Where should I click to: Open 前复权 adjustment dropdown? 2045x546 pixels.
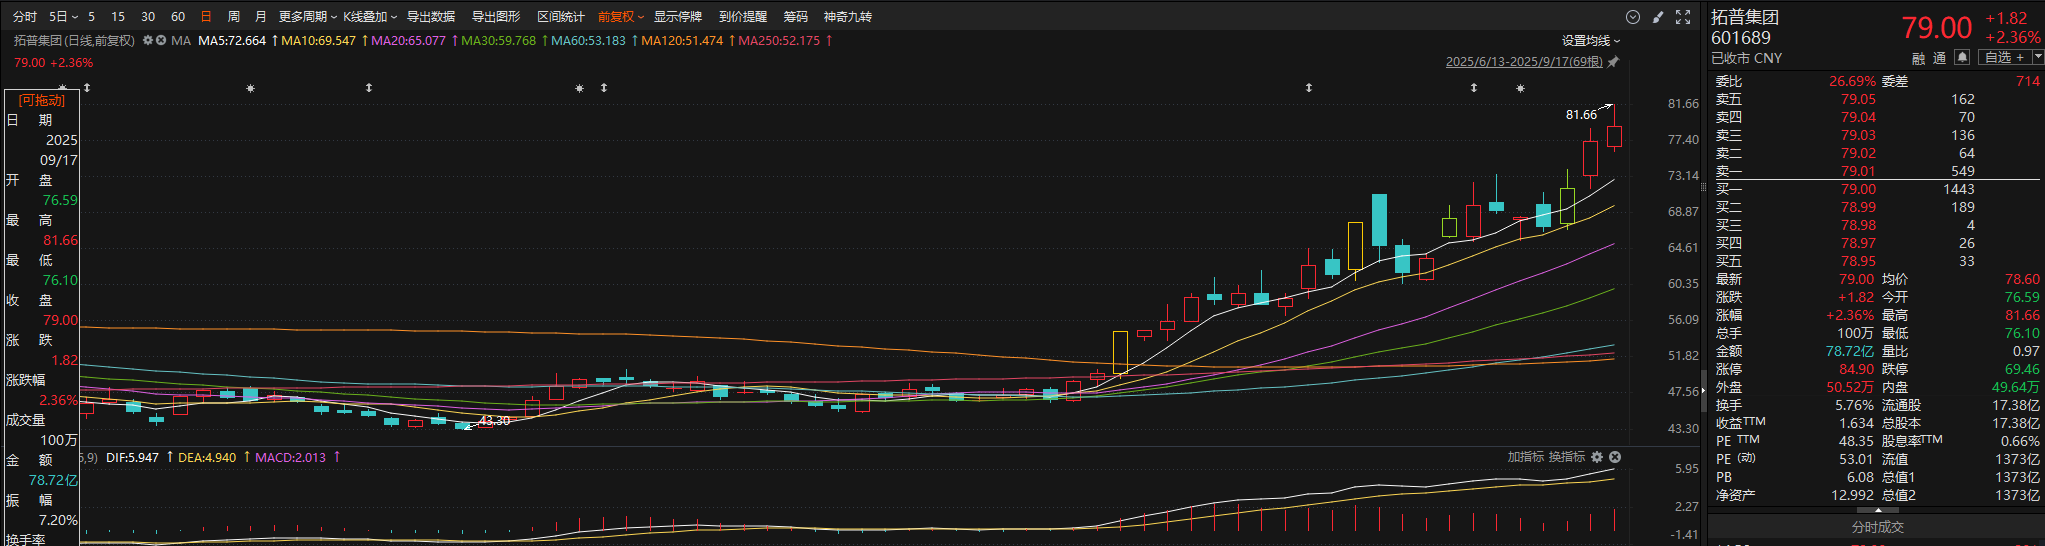(x=622, y=17)
